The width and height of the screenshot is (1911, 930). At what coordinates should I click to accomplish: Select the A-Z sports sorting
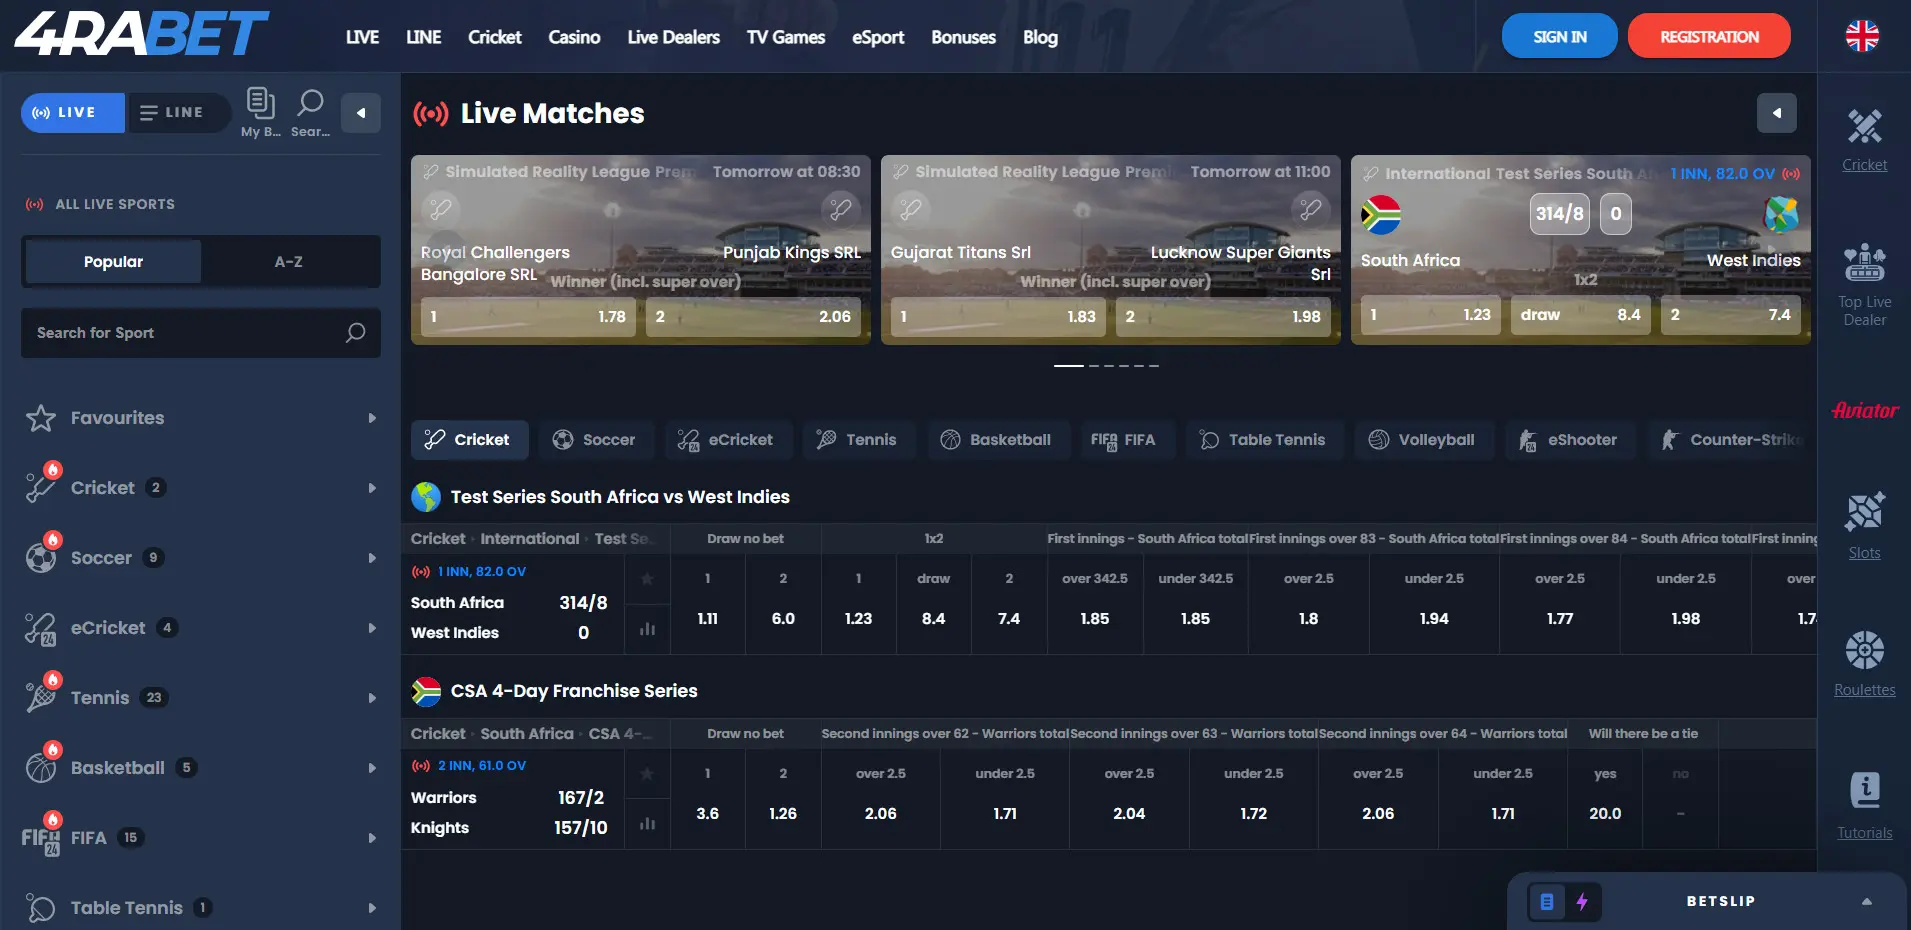point(289,262)
